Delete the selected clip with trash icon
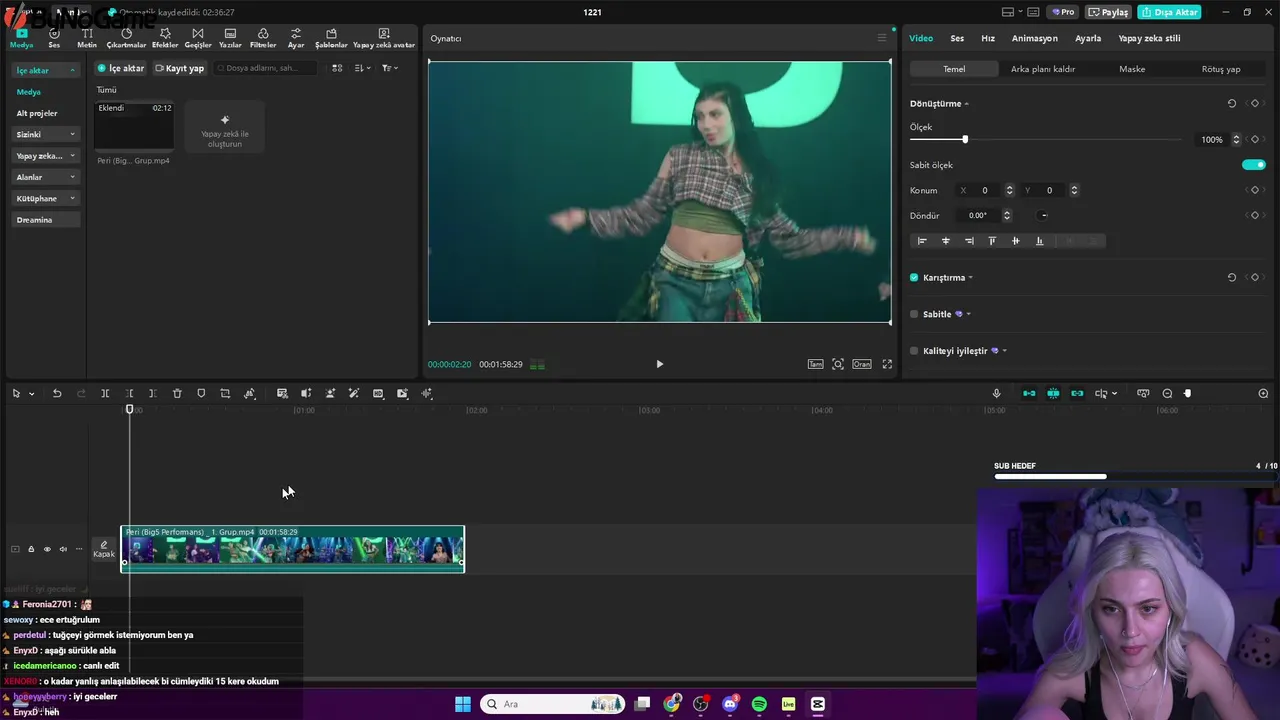This screenshot has height=720, width=1280. [x=177, y=393]
